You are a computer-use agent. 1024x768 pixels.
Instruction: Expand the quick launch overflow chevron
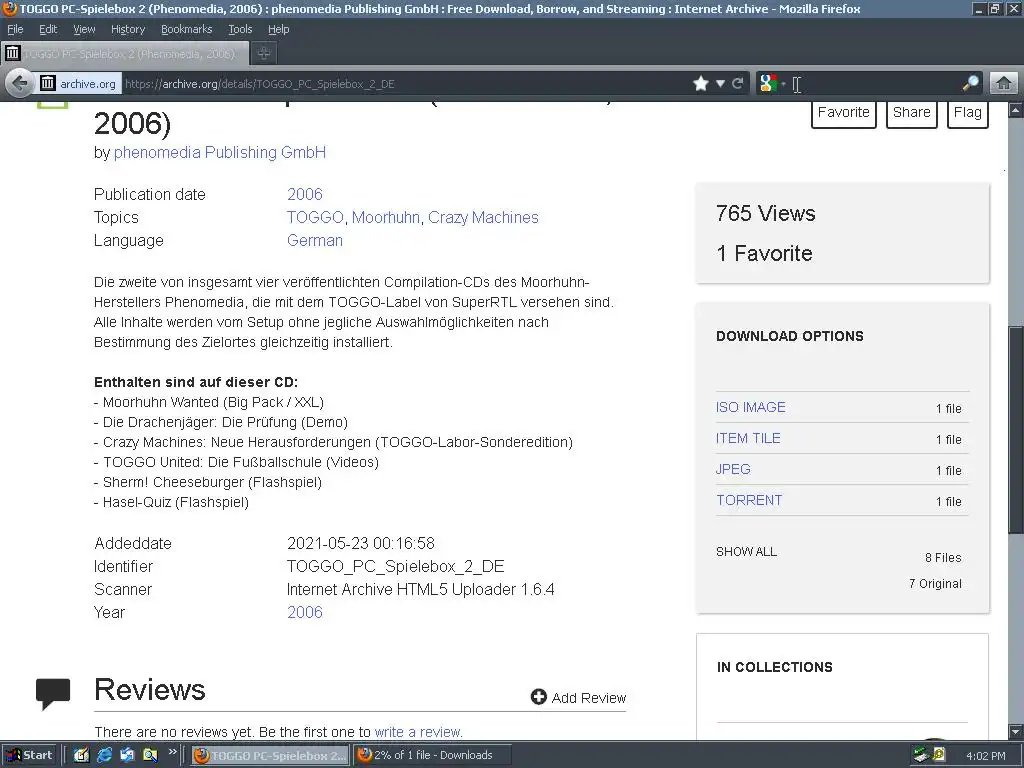[x=172, y=752]
